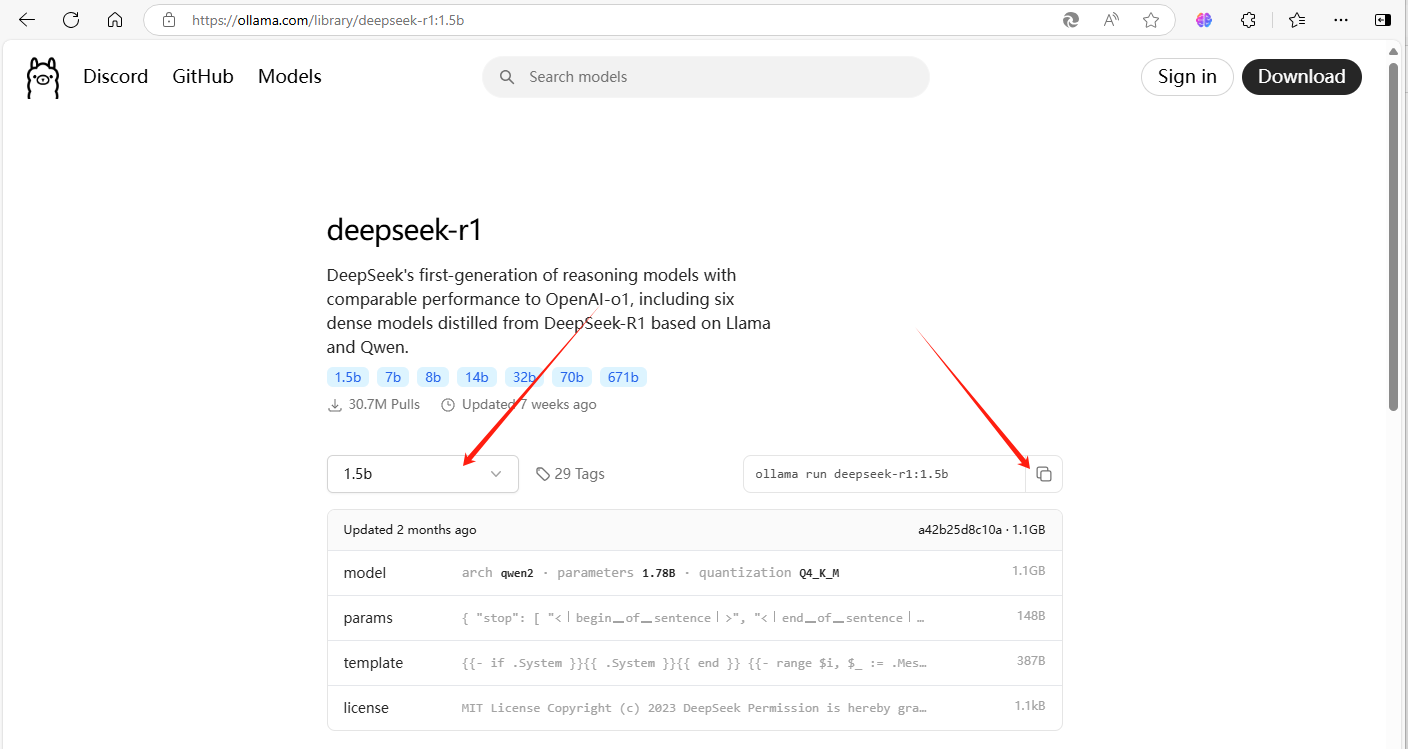Screen dimensions: 1408x749
Task: Click the Download button
Action: click(x=1302, y=77)
